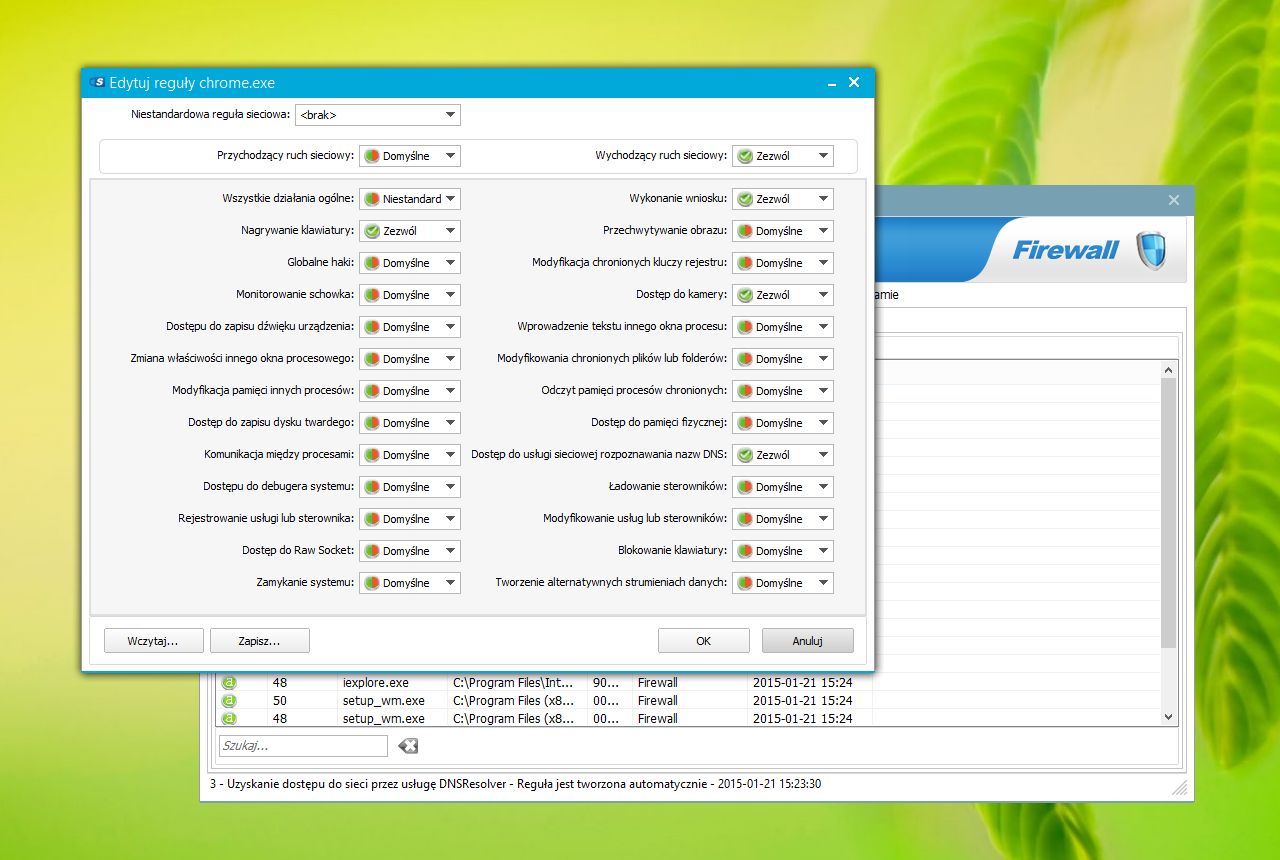This screenshot has width=1280, height=860.
Task: Expand the Modyfikowania chronionych plików lub folderów dropdown
Action: pyautogui.click(x=783, y=359)
